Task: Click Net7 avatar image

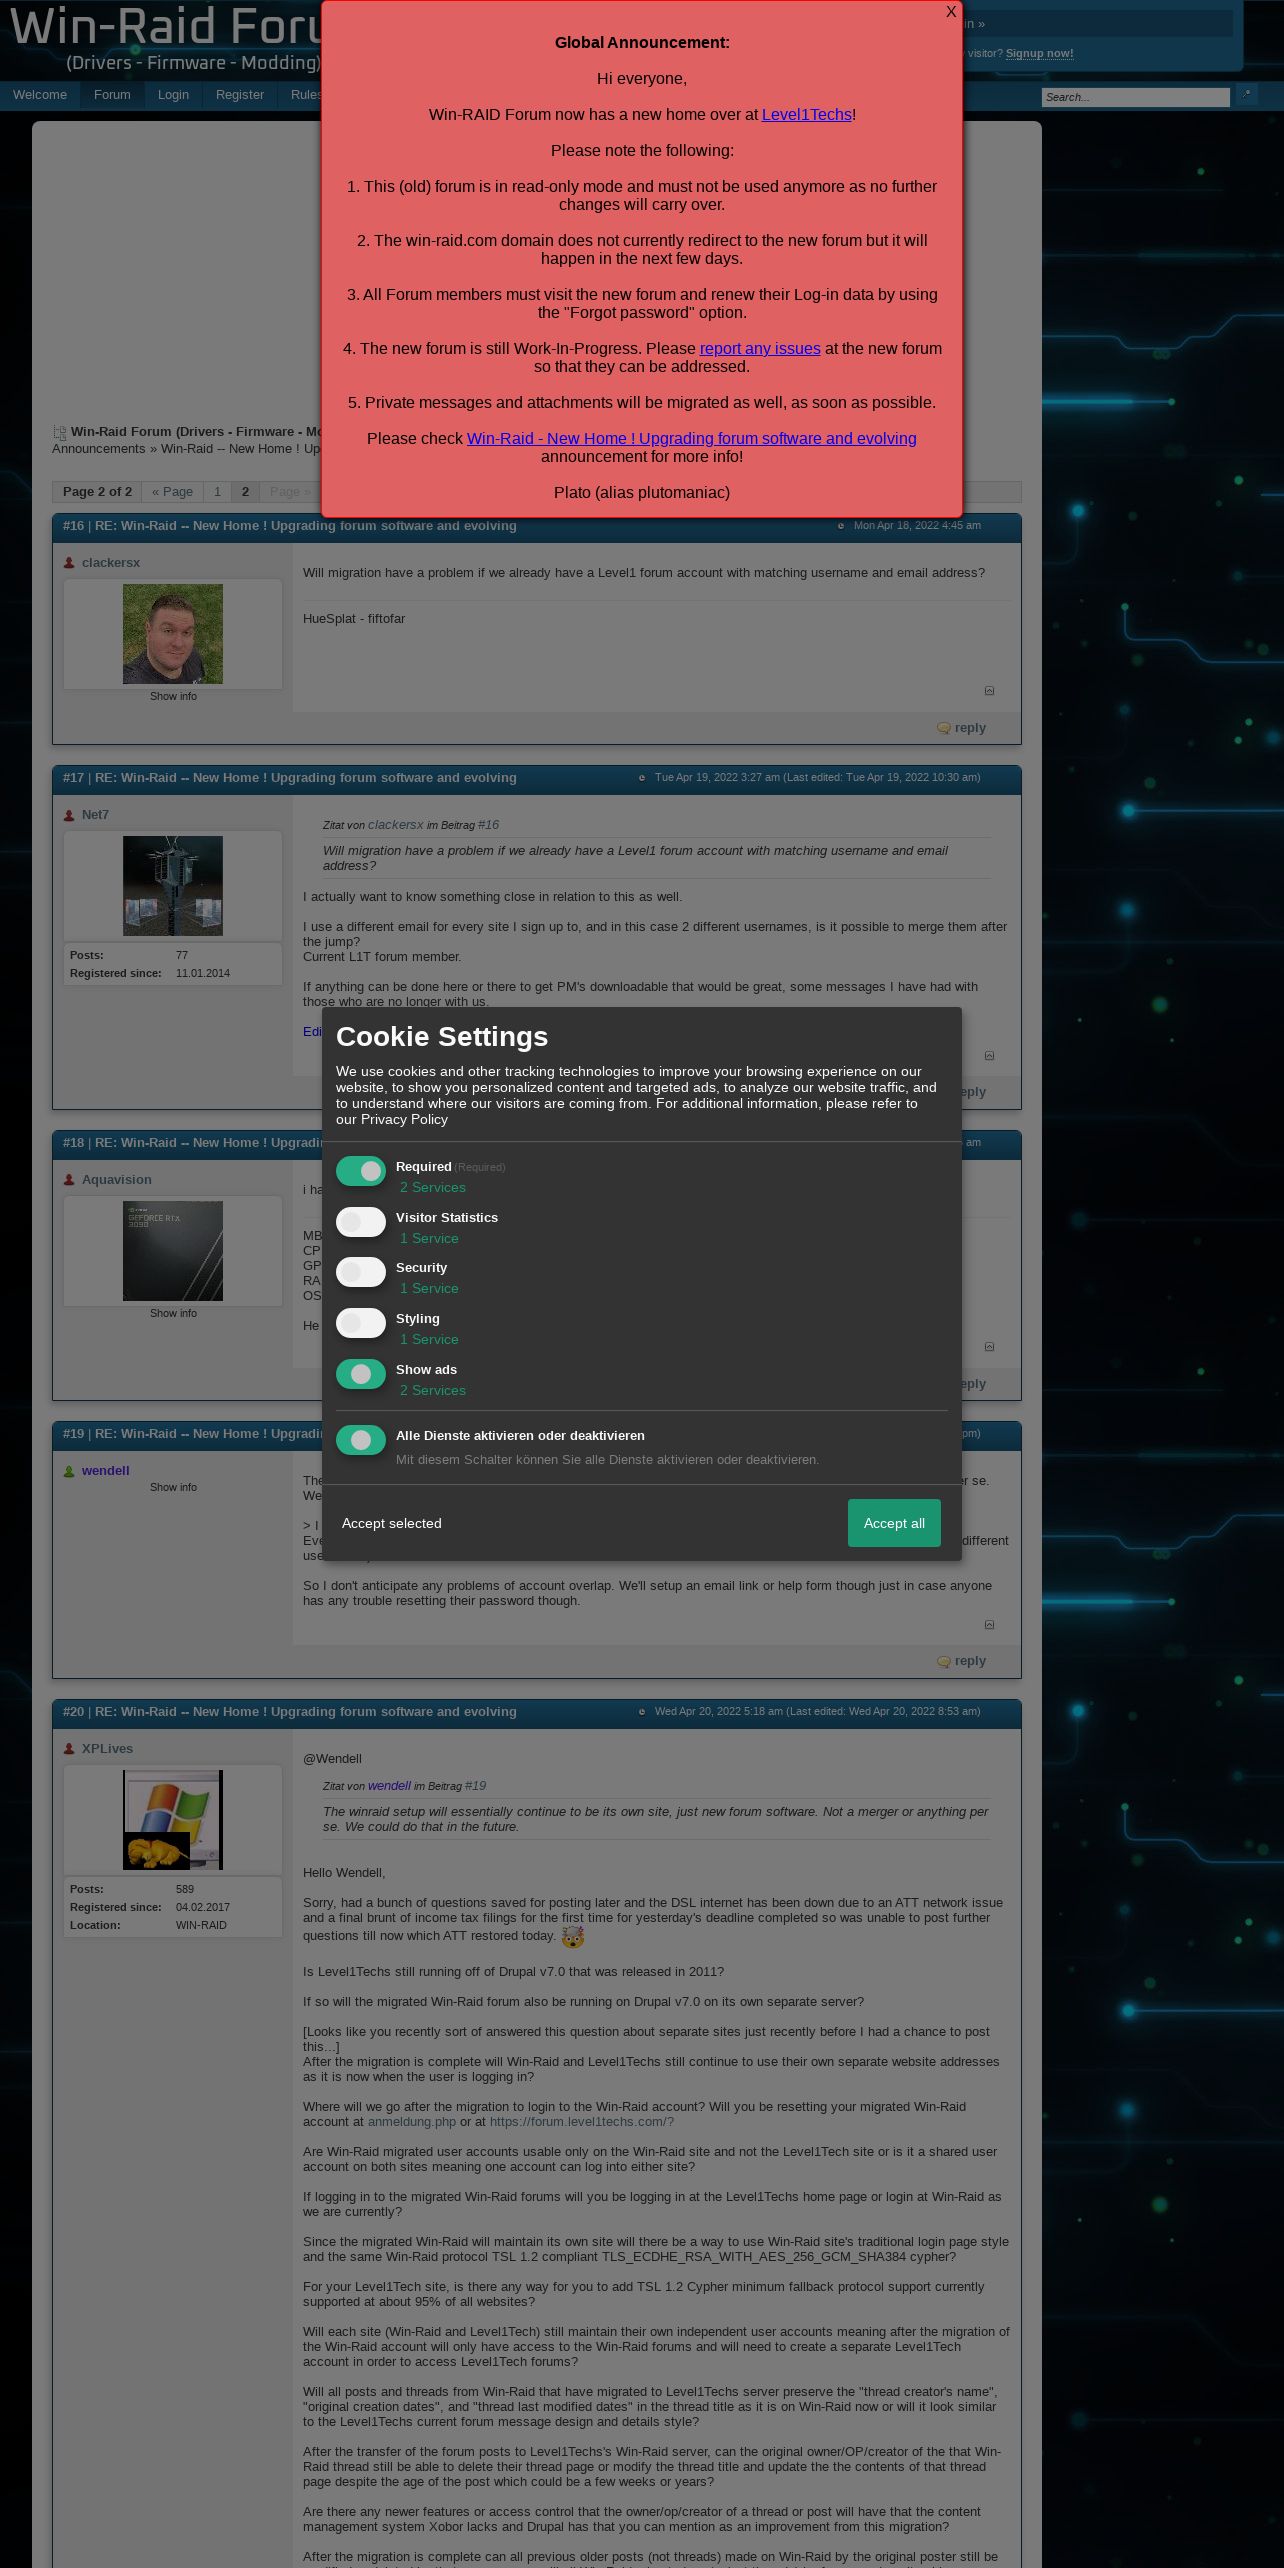Action: click(x=173, y=886)
